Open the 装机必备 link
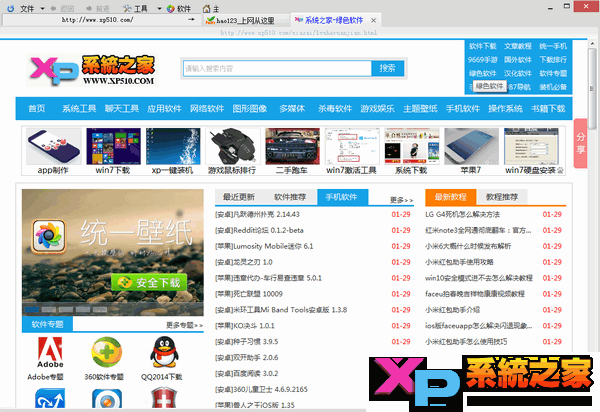The height and width of the screenshot is (412, 600). [553, 87]
